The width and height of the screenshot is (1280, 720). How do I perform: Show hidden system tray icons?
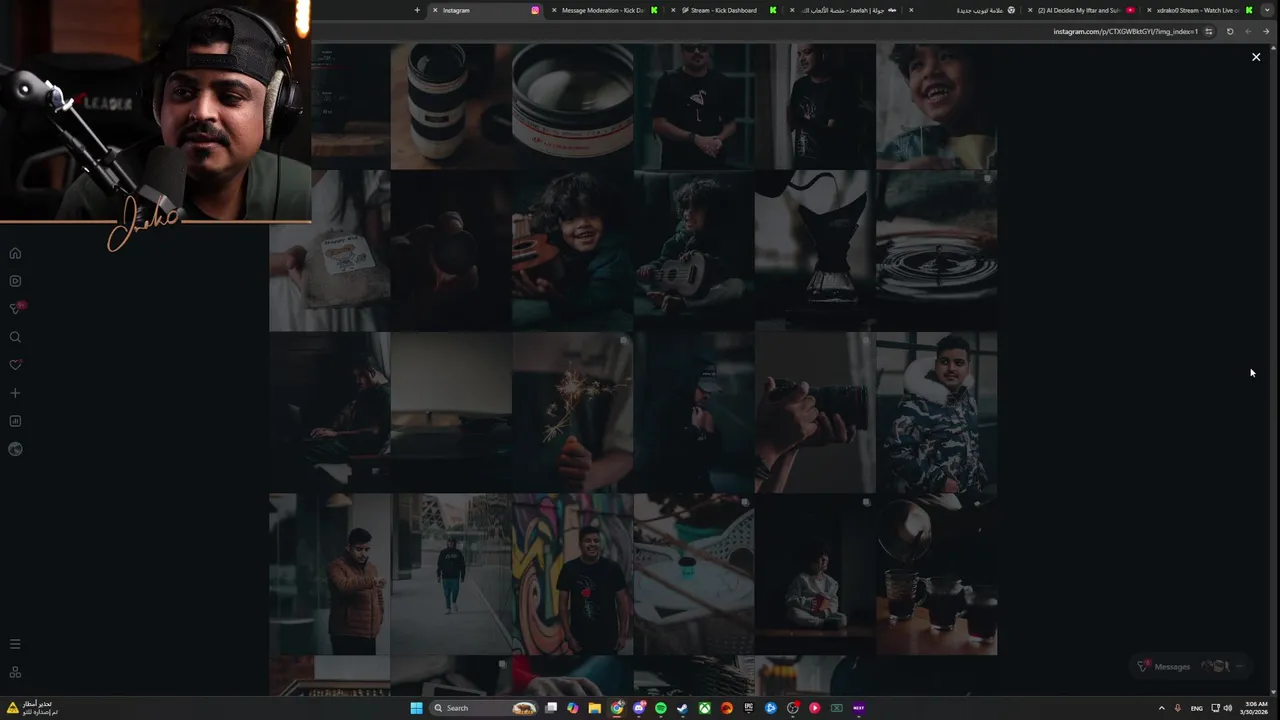click(x=1161, y=708)
